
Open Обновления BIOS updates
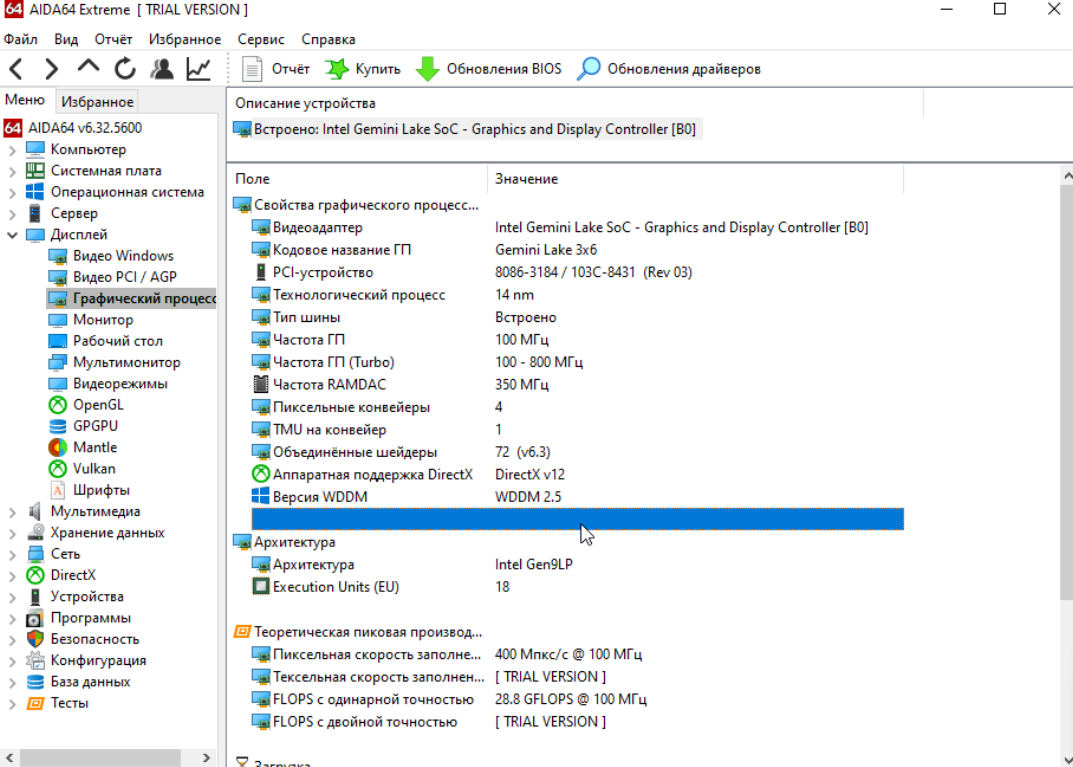(x=489, y=68)
